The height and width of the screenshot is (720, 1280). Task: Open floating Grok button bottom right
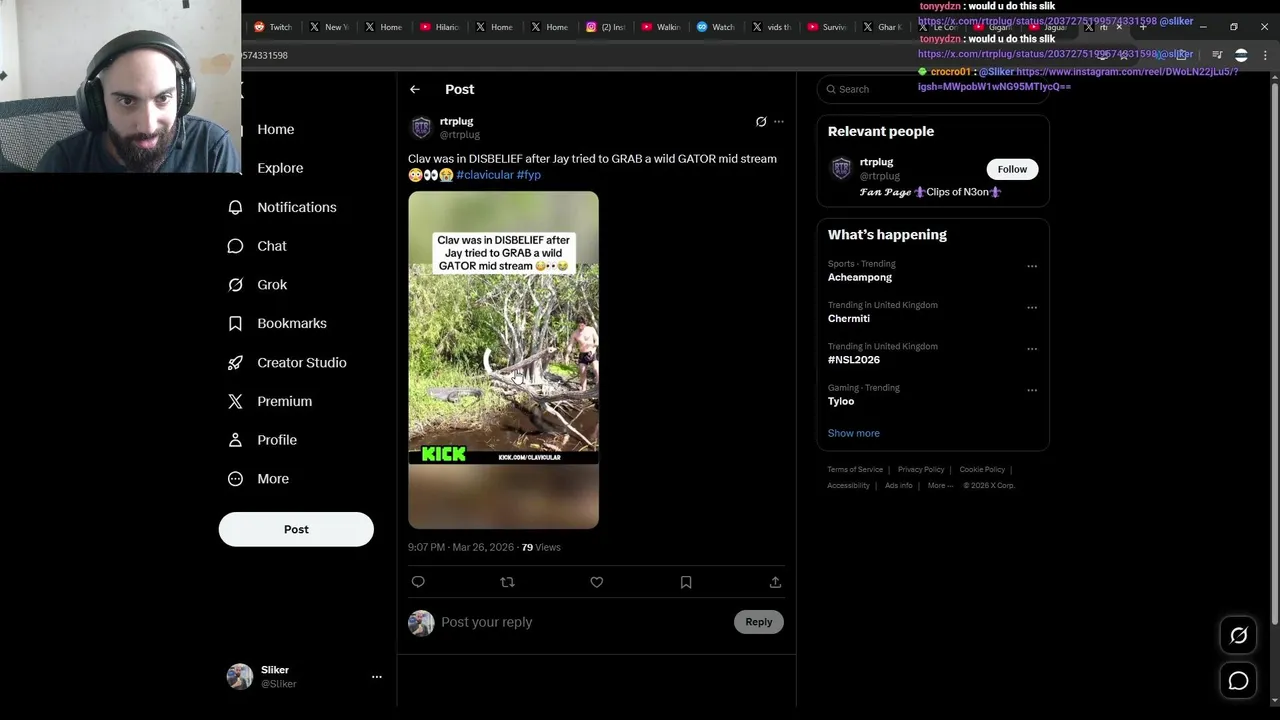click(x=1238, y=635)
